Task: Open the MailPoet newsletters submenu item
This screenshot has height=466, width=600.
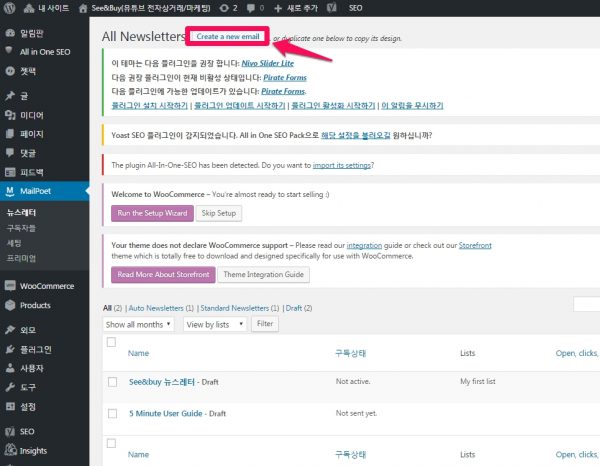Action: [21, 213]
